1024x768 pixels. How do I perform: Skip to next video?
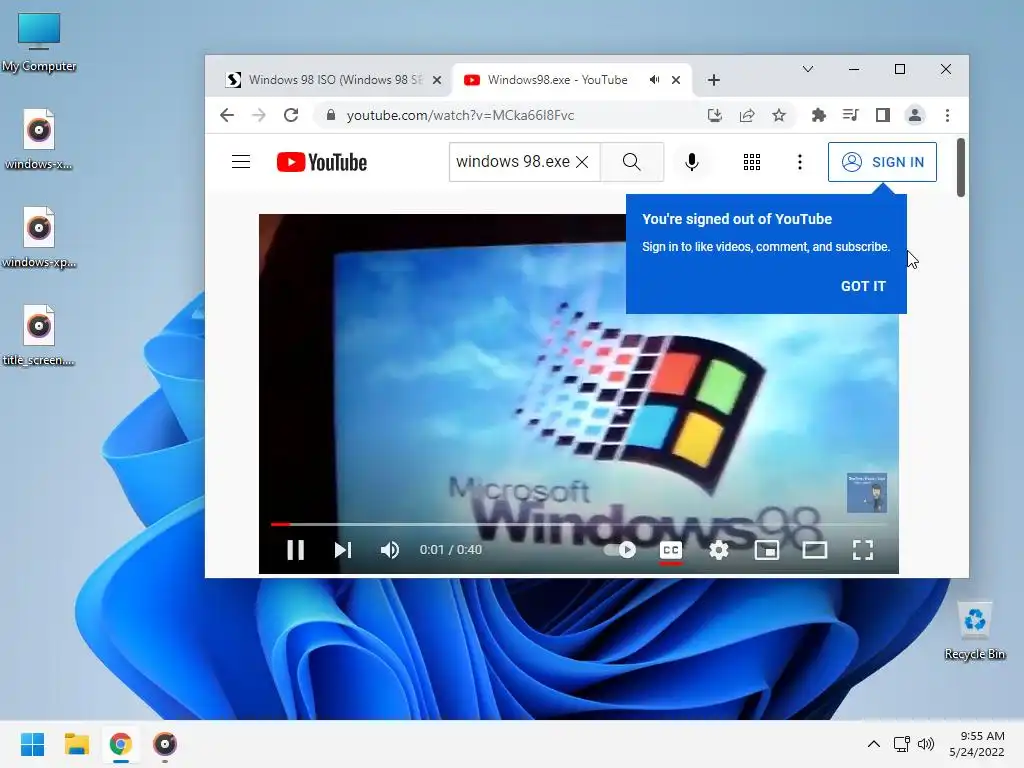(343, 550)
